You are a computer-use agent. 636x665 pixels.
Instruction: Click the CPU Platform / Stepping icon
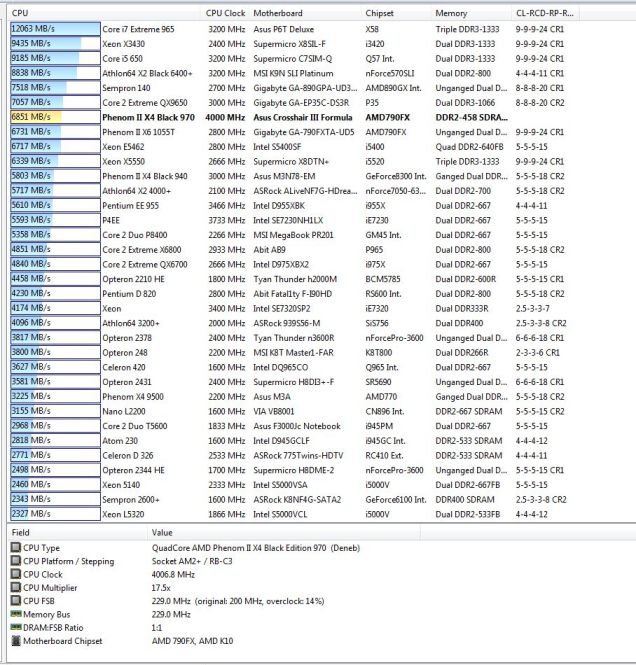click(x=16, y=561)
